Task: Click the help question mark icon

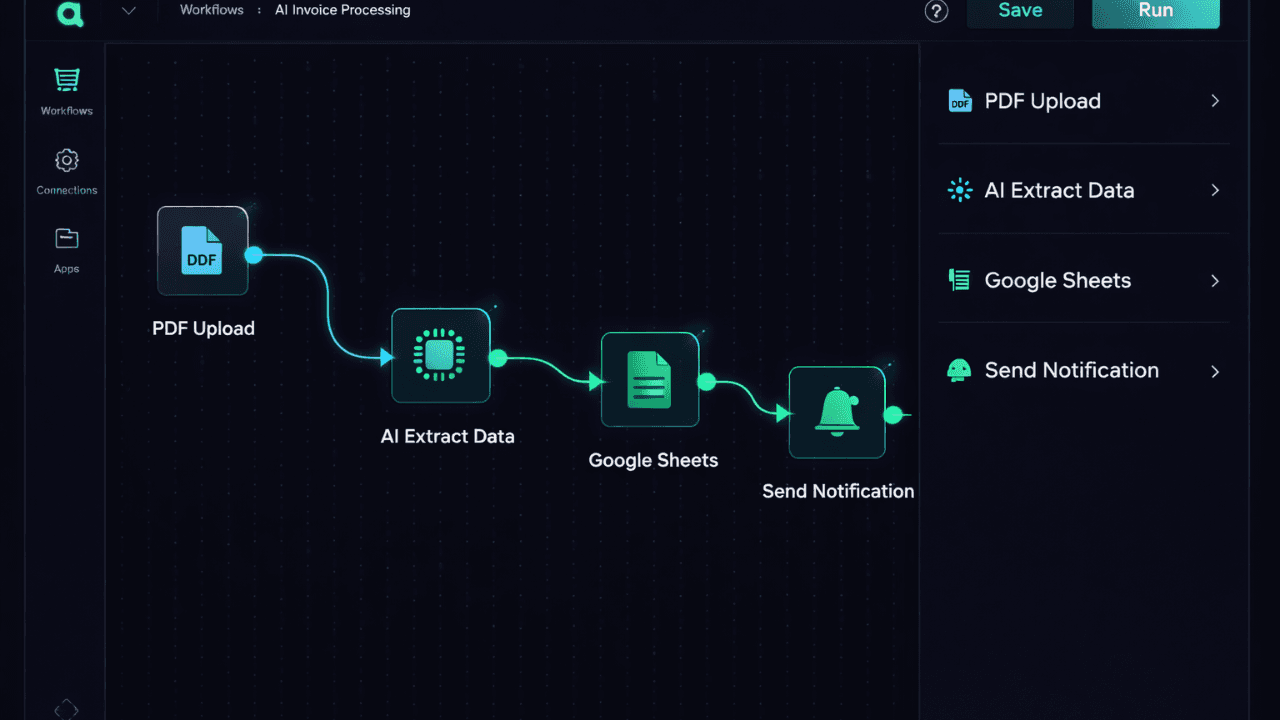Action: coord(936,11)
